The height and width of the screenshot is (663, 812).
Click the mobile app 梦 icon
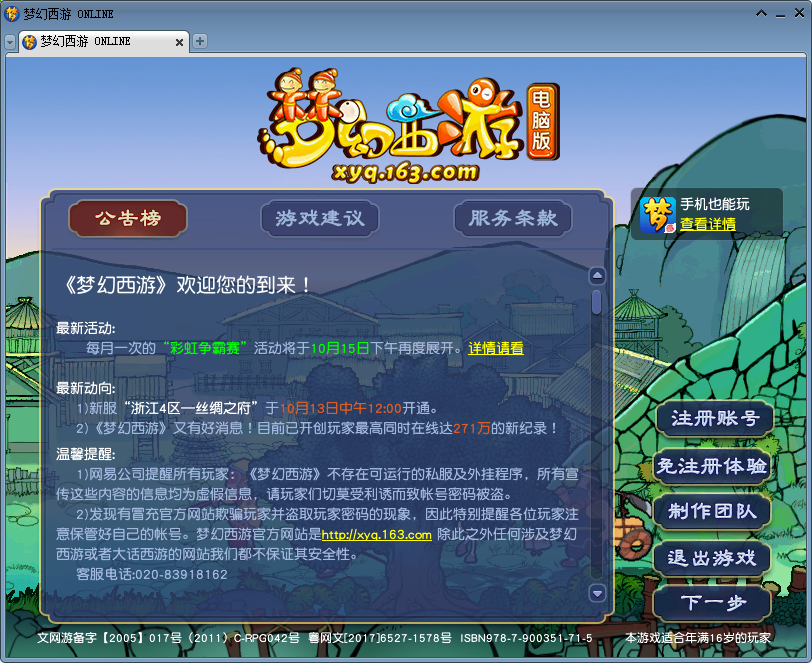point(658,214)
